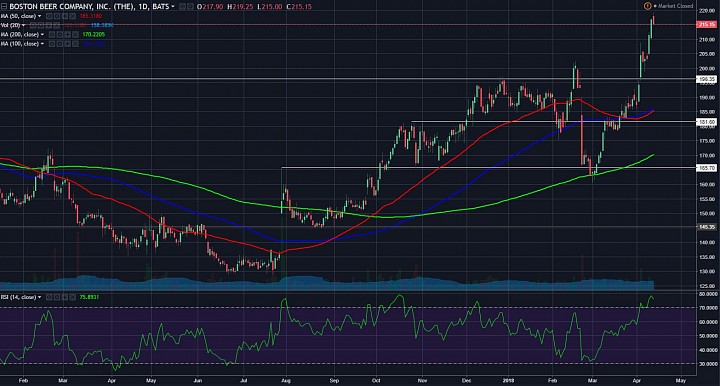Hide the MA (50, close) line via eye icon

point(49,16)
